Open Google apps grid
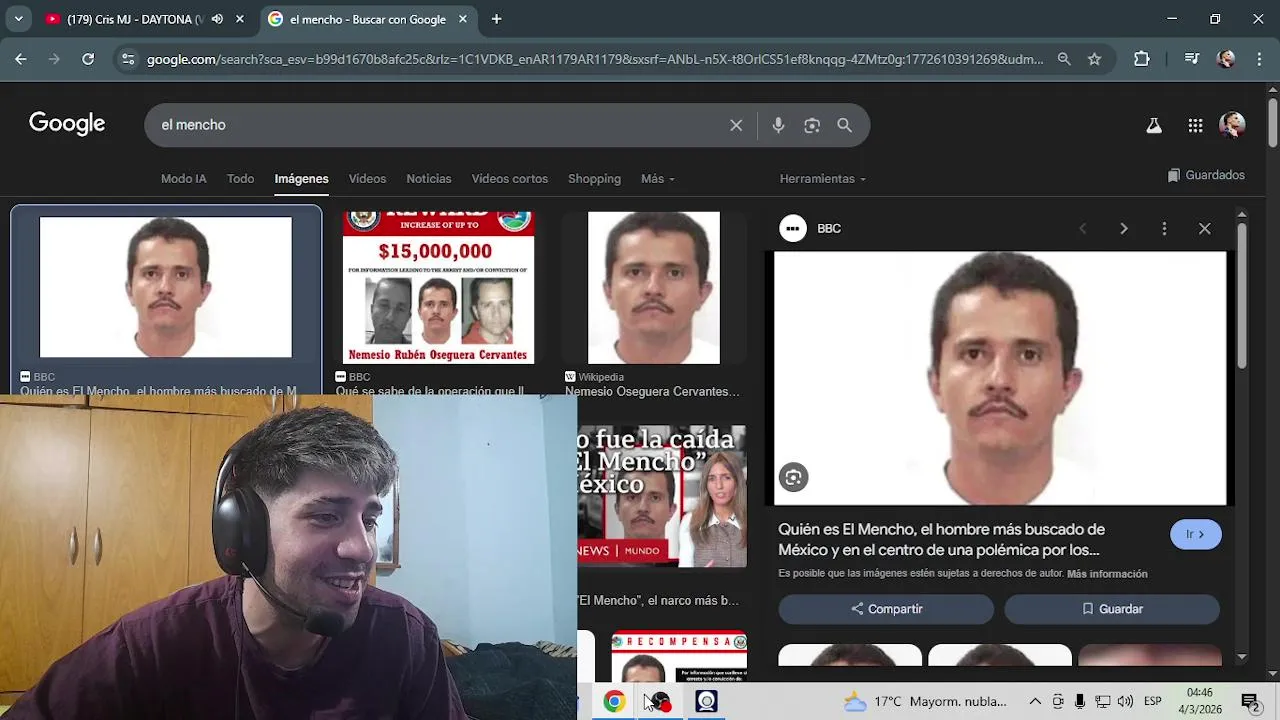The image size is (1280, 720). click(1195, 125)
